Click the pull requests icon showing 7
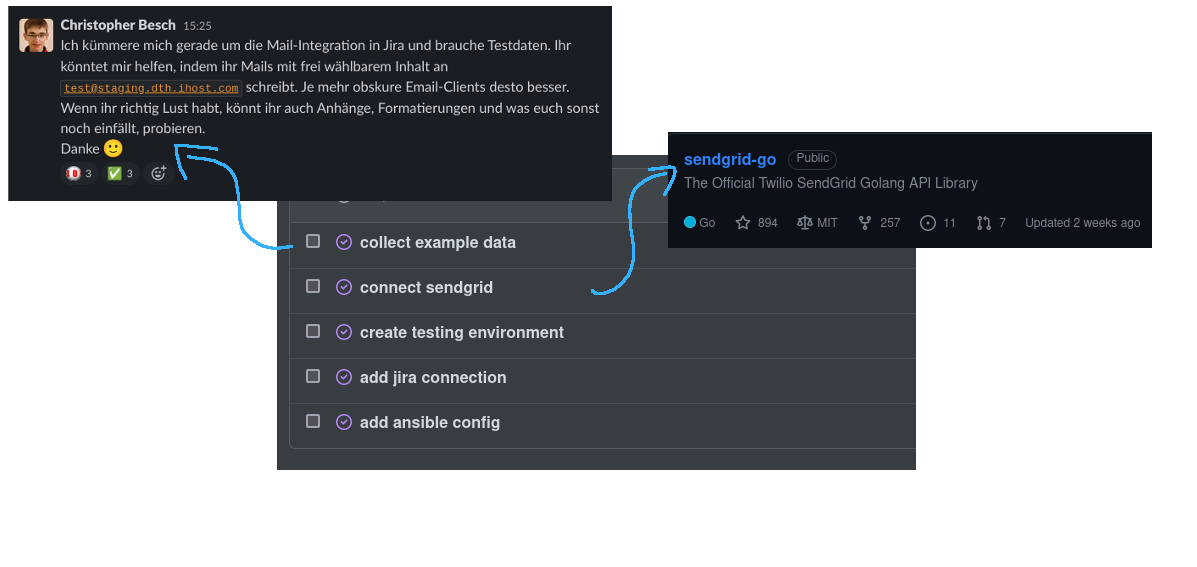Viewport: 1197px width, 567px height. coord(984,223)
